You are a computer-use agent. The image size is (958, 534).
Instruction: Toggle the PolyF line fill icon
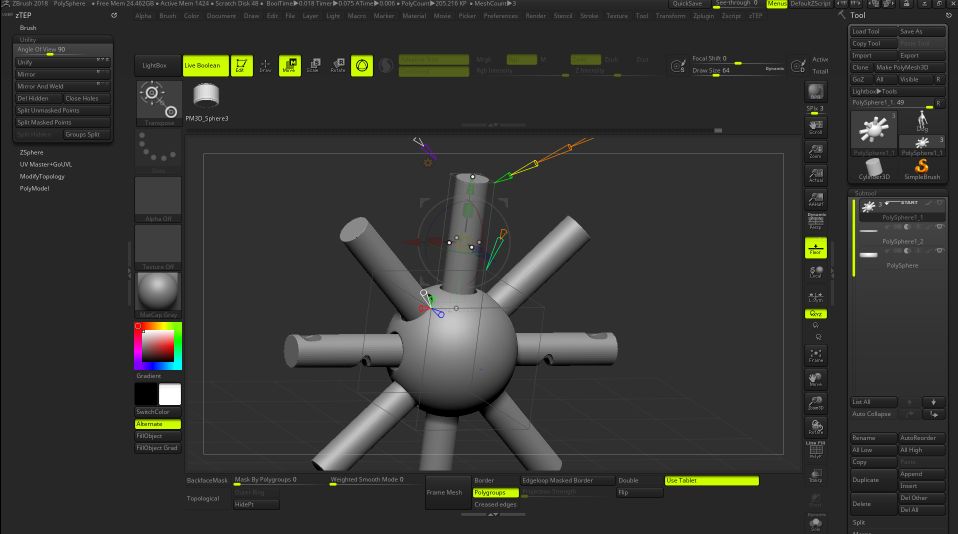(x=816, y=450)
